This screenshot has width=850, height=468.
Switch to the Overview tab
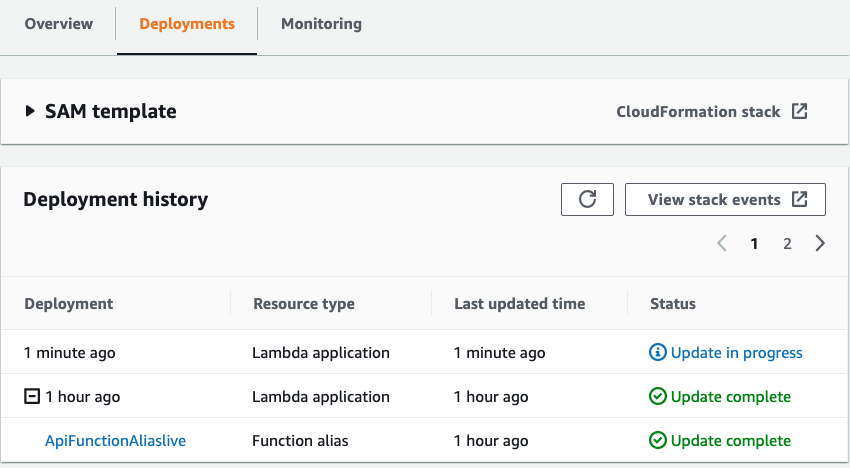59,24
